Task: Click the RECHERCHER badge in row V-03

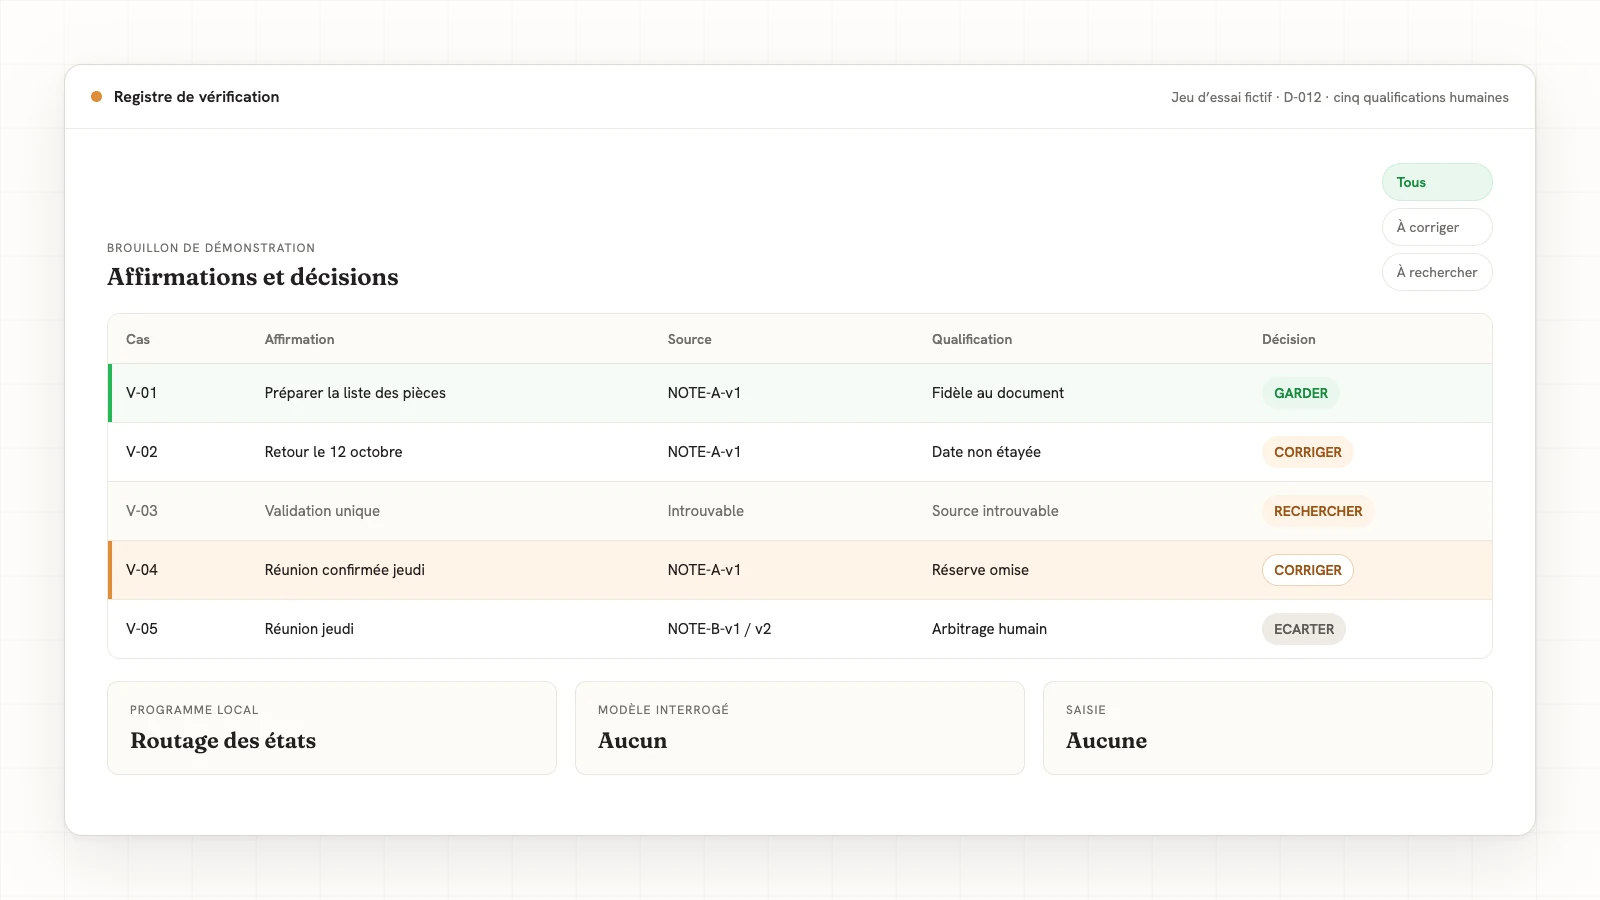Action: pos(1318,511)
